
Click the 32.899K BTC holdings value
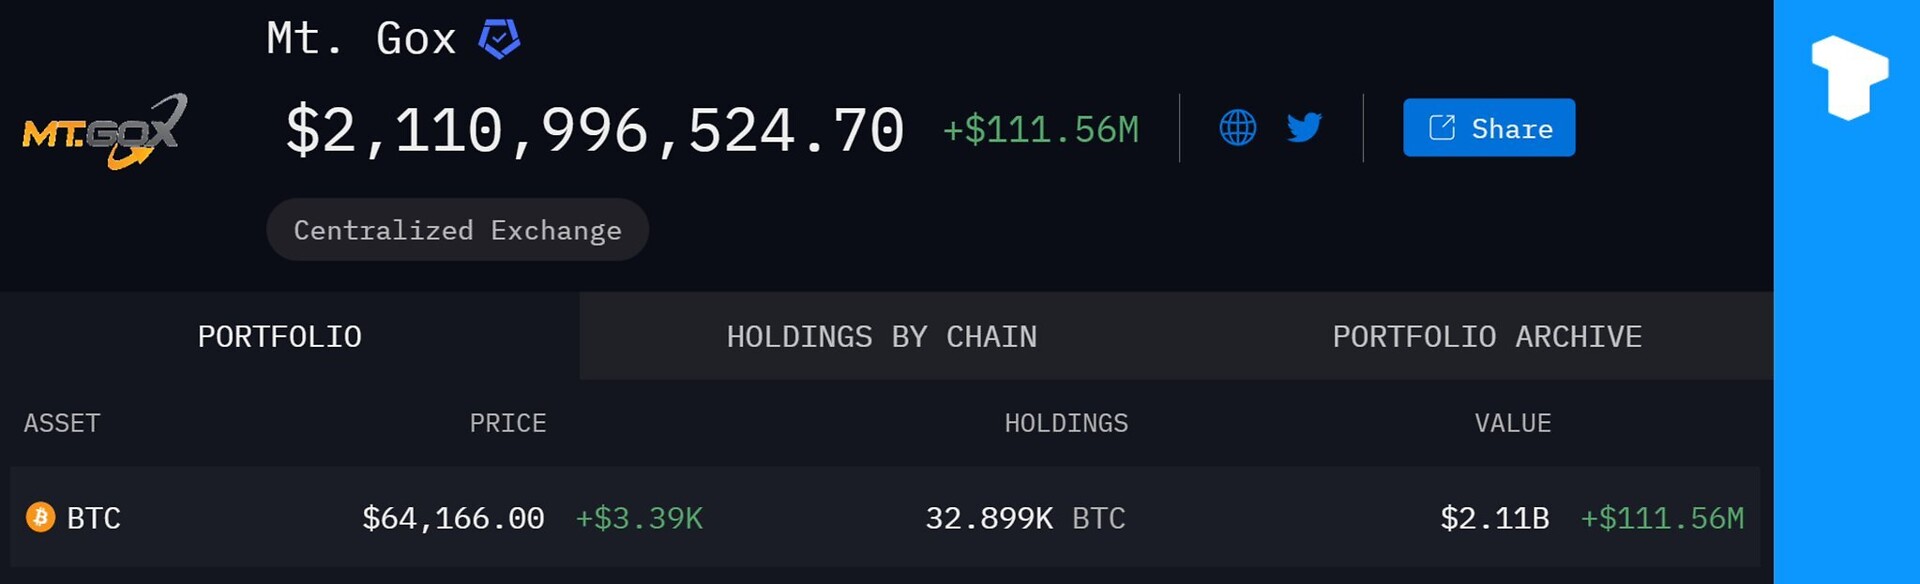pyautogui.click(x=1024, y=518)
